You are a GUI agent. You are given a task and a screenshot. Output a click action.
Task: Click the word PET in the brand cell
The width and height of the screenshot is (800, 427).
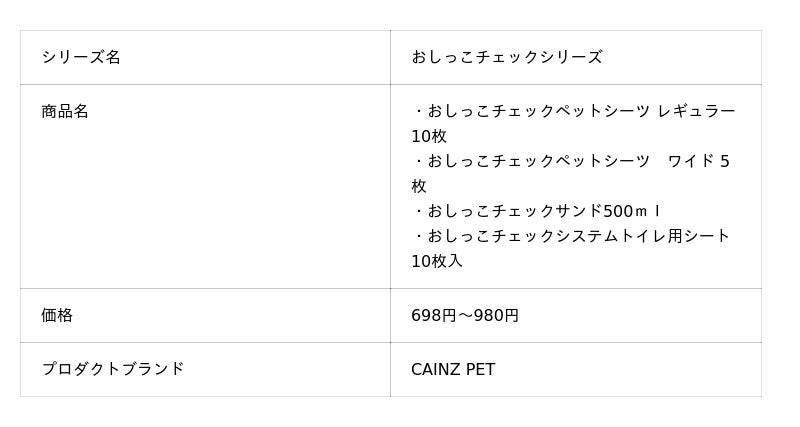pyautogui.click(x=481, y=370)
